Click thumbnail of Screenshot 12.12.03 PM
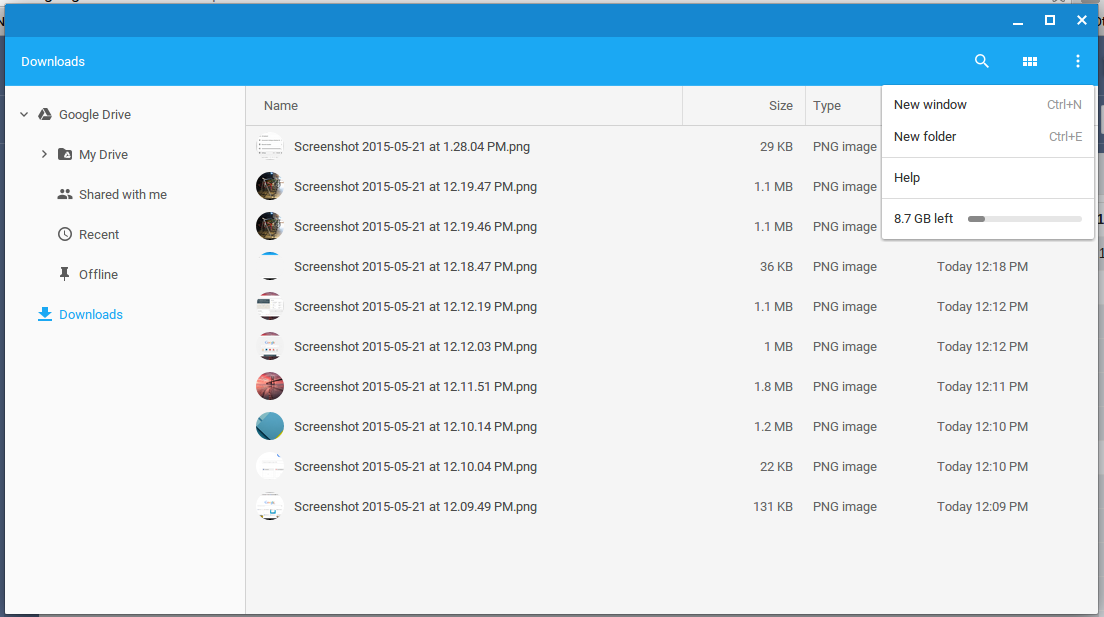Screen dimensions: 1104x617 tap(270, 347)
